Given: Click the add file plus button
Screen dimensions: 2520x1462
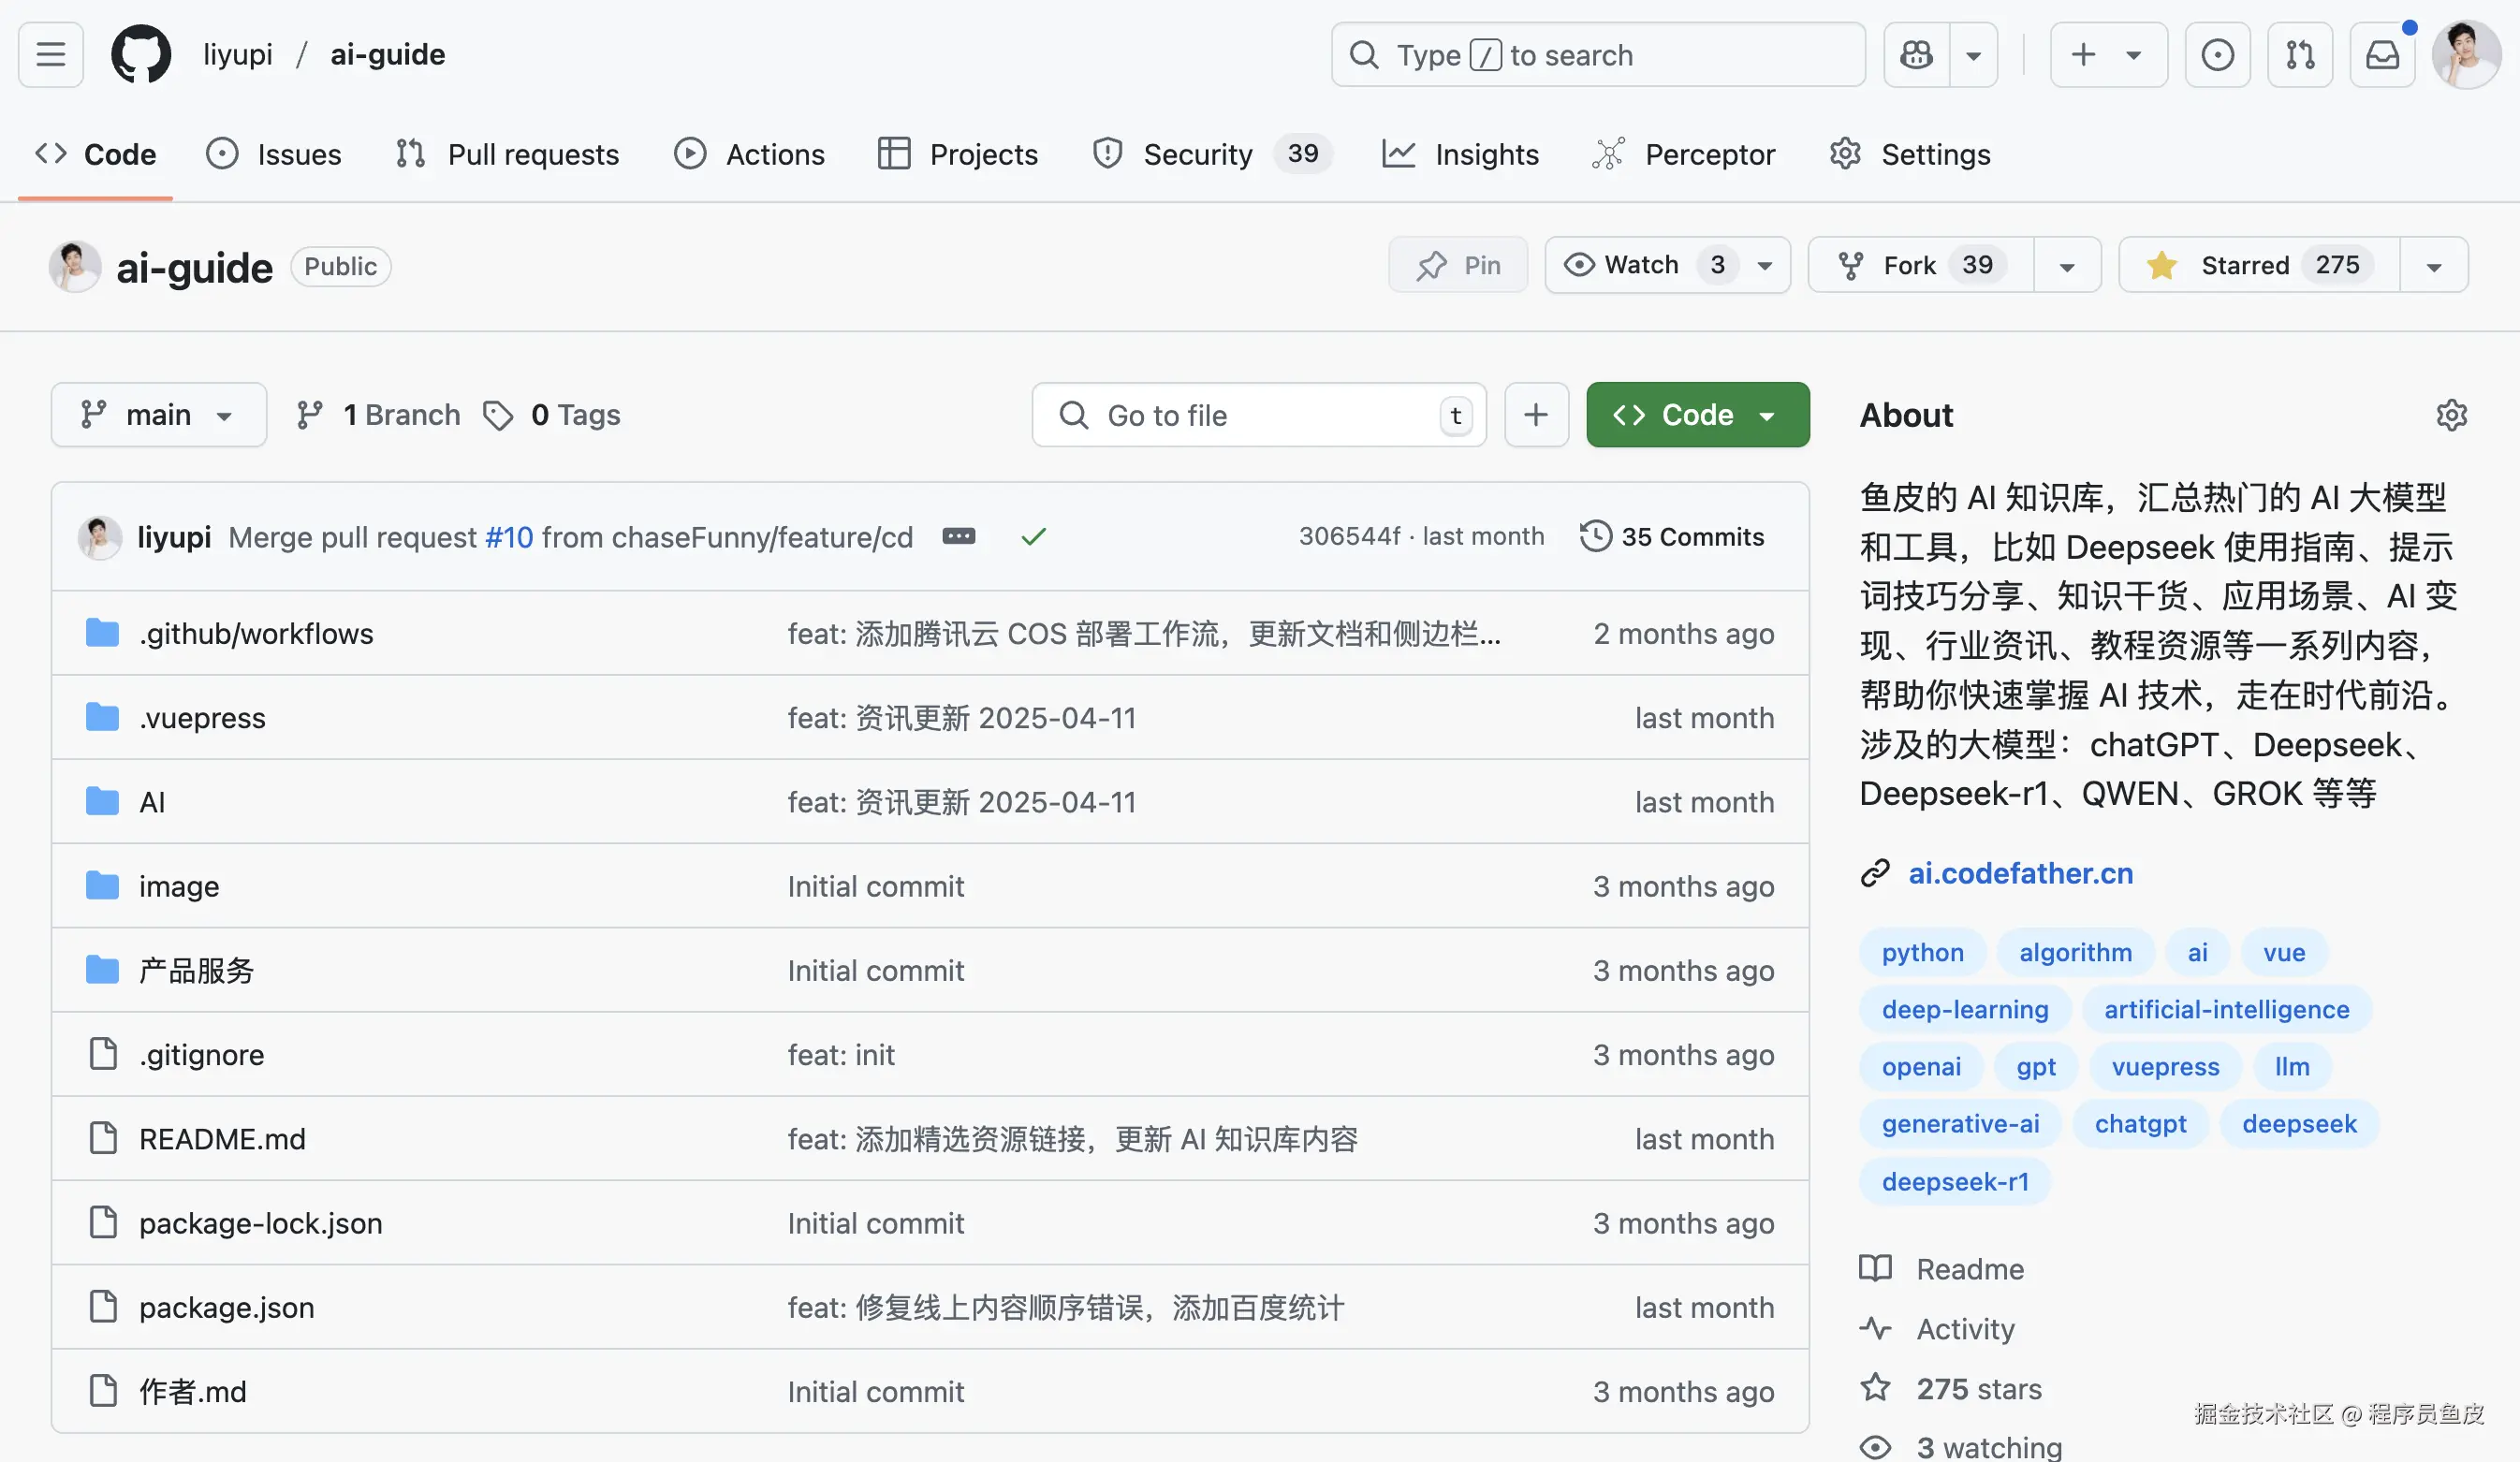Looking at the screenshot, I should (x=1536, y=415).
